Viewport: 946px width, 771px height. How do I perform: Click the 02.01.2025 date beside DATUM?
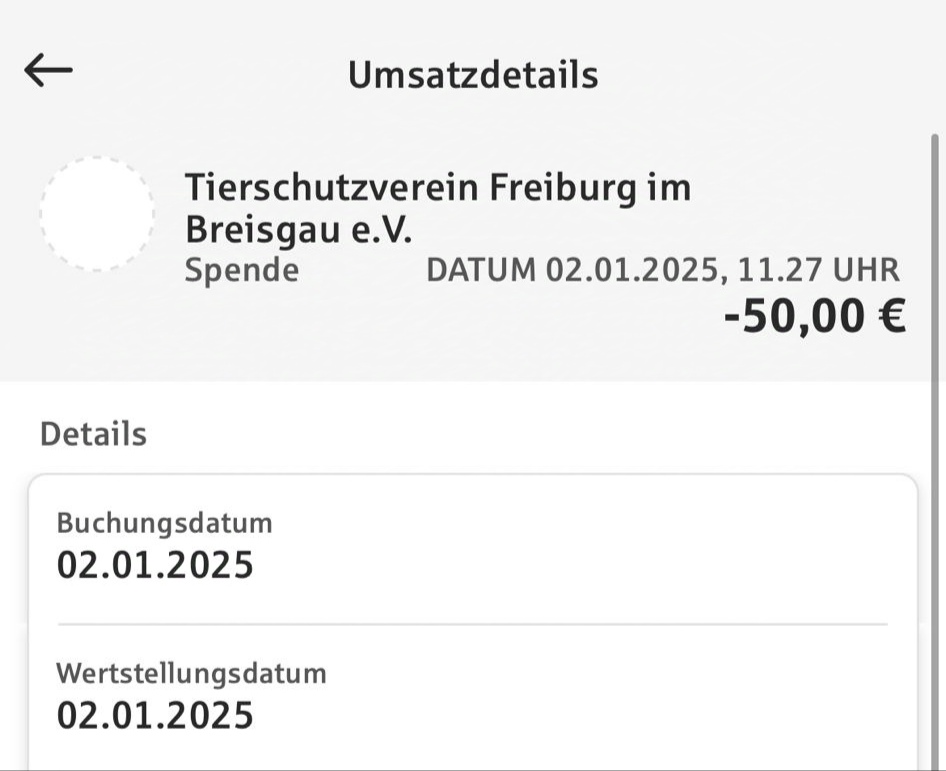(630, 270)
